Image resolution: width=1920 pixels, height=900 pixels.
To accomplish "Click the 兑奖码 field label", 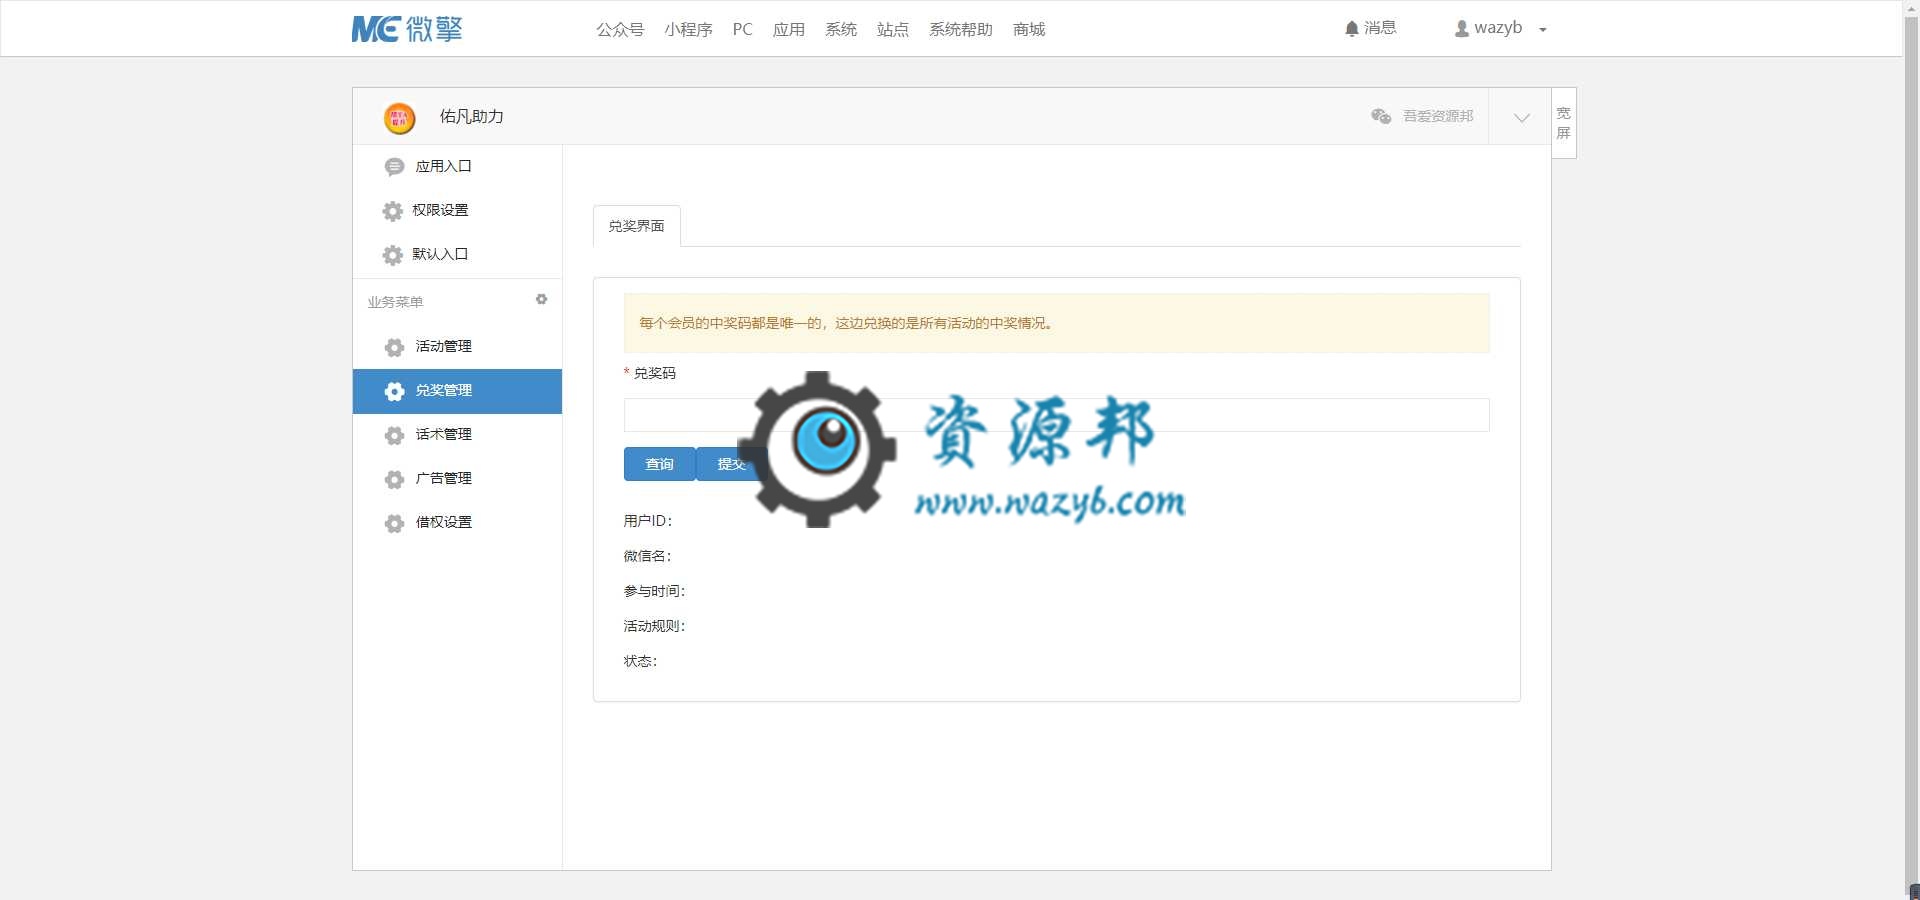I will point(654,373).
